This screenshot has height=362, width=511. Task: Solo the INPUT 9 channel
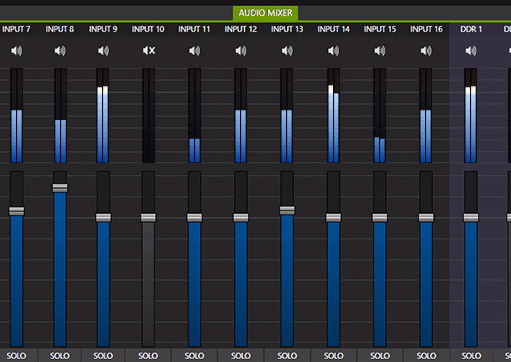103,356
